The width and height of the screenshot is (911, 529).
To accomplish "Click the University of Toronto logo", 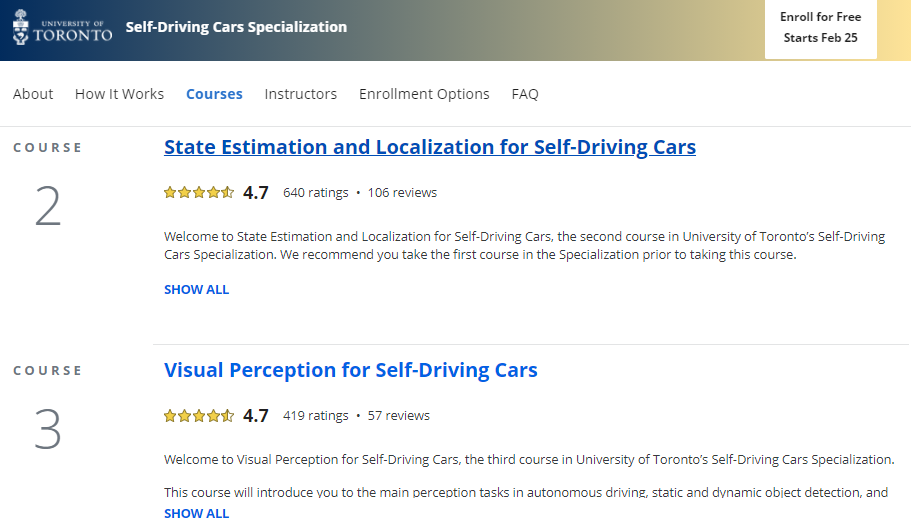I will click(x=62, y=27).
